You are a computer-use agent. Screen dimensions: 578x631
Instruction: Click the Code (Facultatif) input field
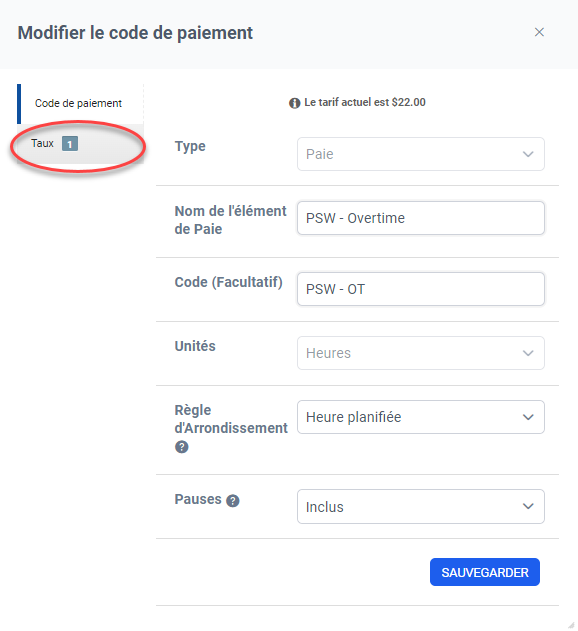point(421,289)
